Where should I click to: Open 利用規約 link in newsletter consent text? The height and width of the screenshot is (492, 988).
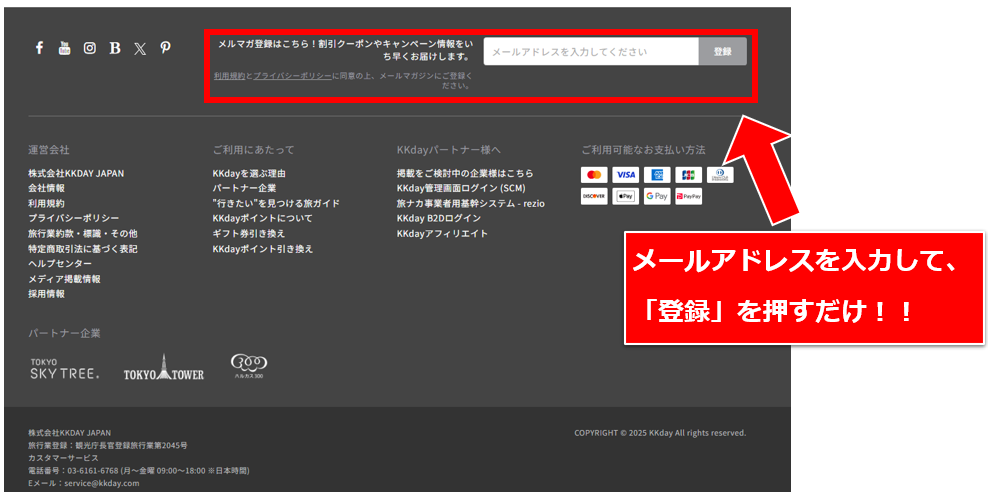tap(229, 76)
